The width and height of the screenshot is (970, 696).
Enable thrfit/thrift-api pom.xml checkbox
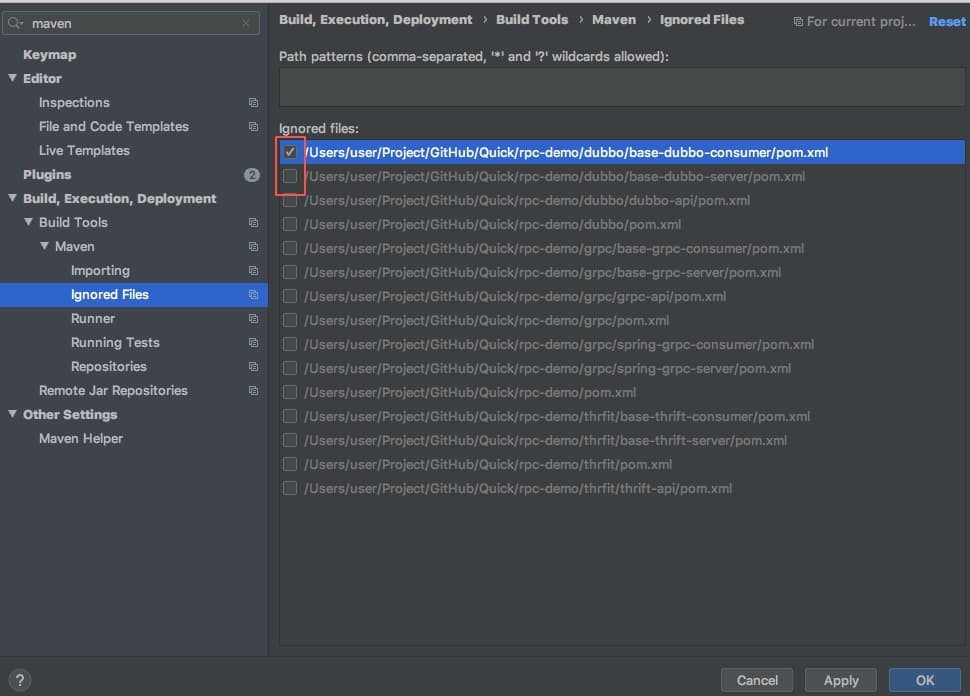pyautogui.click(x=290, y=489)
